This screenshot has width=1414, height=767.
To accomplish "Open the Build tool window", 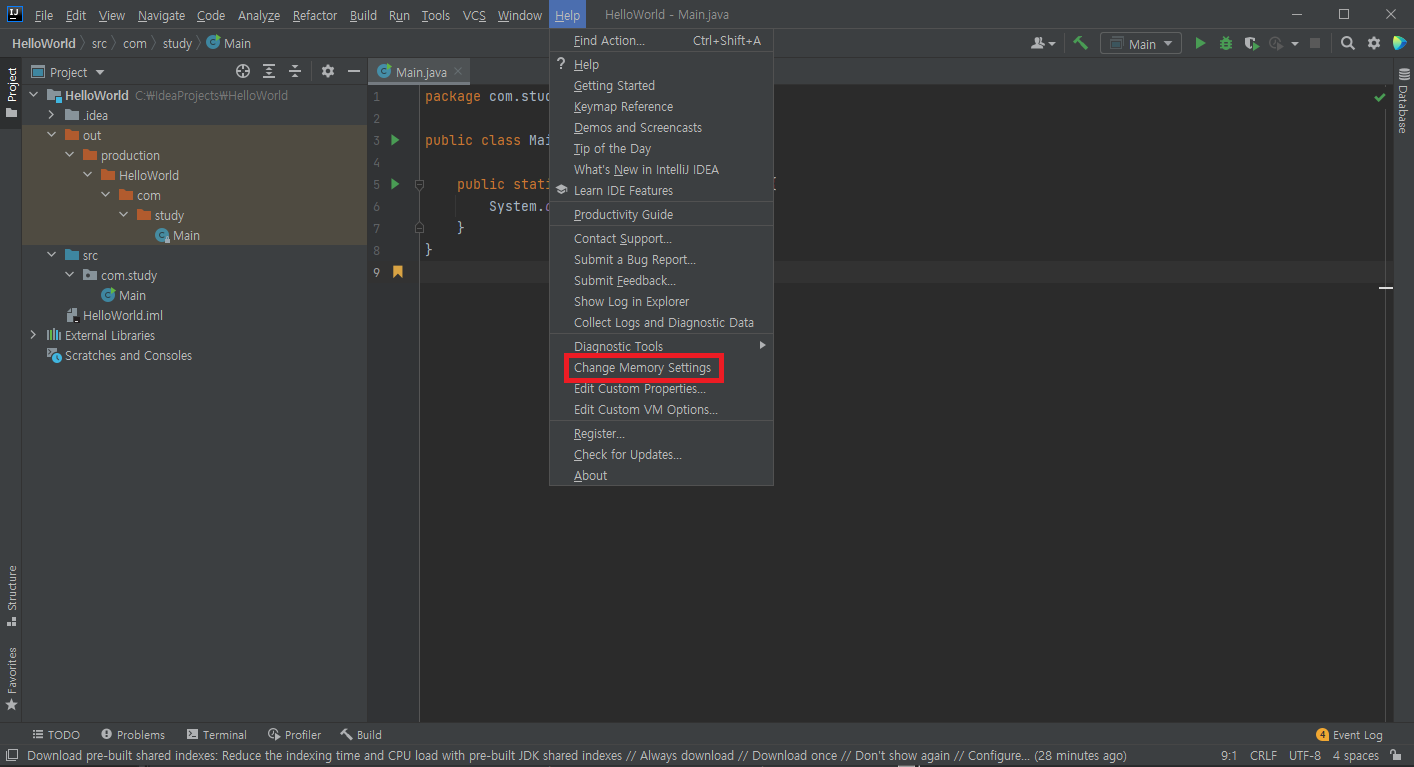I will tap(361, 734).
